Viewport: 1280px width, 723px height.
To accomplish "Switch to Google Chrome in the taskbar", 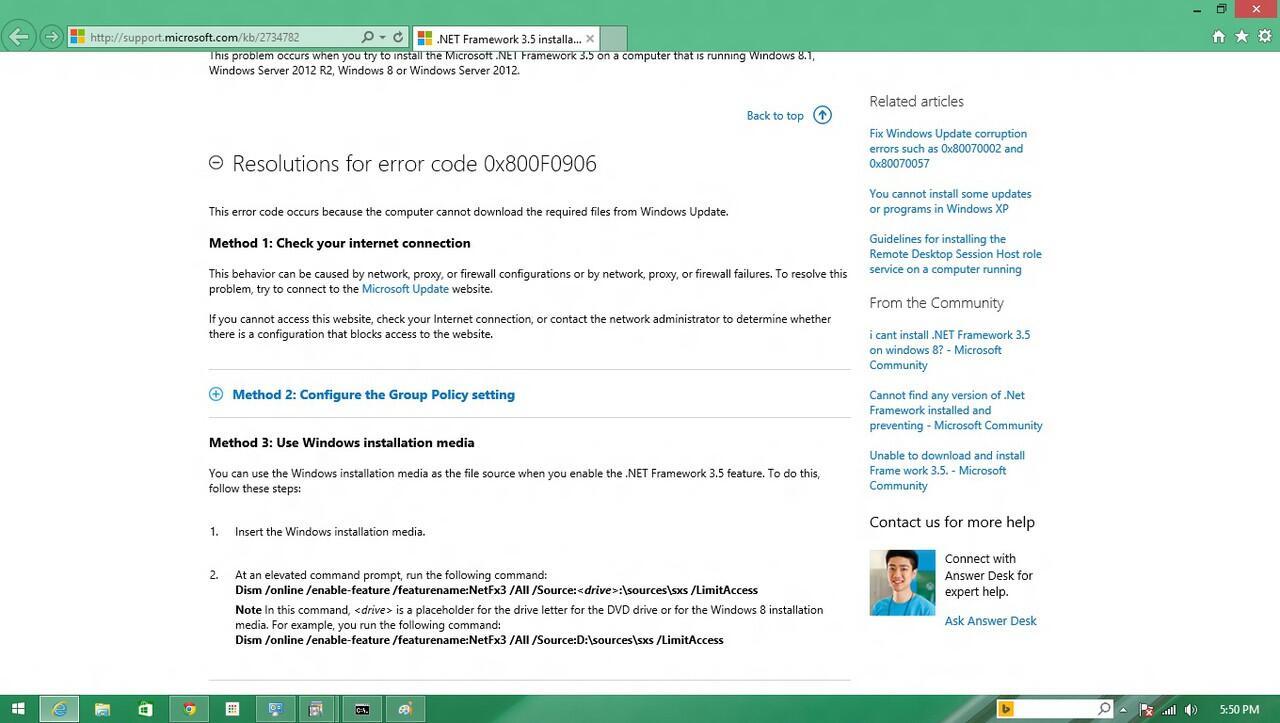I will pyautogui.click(x=189, y=709).
